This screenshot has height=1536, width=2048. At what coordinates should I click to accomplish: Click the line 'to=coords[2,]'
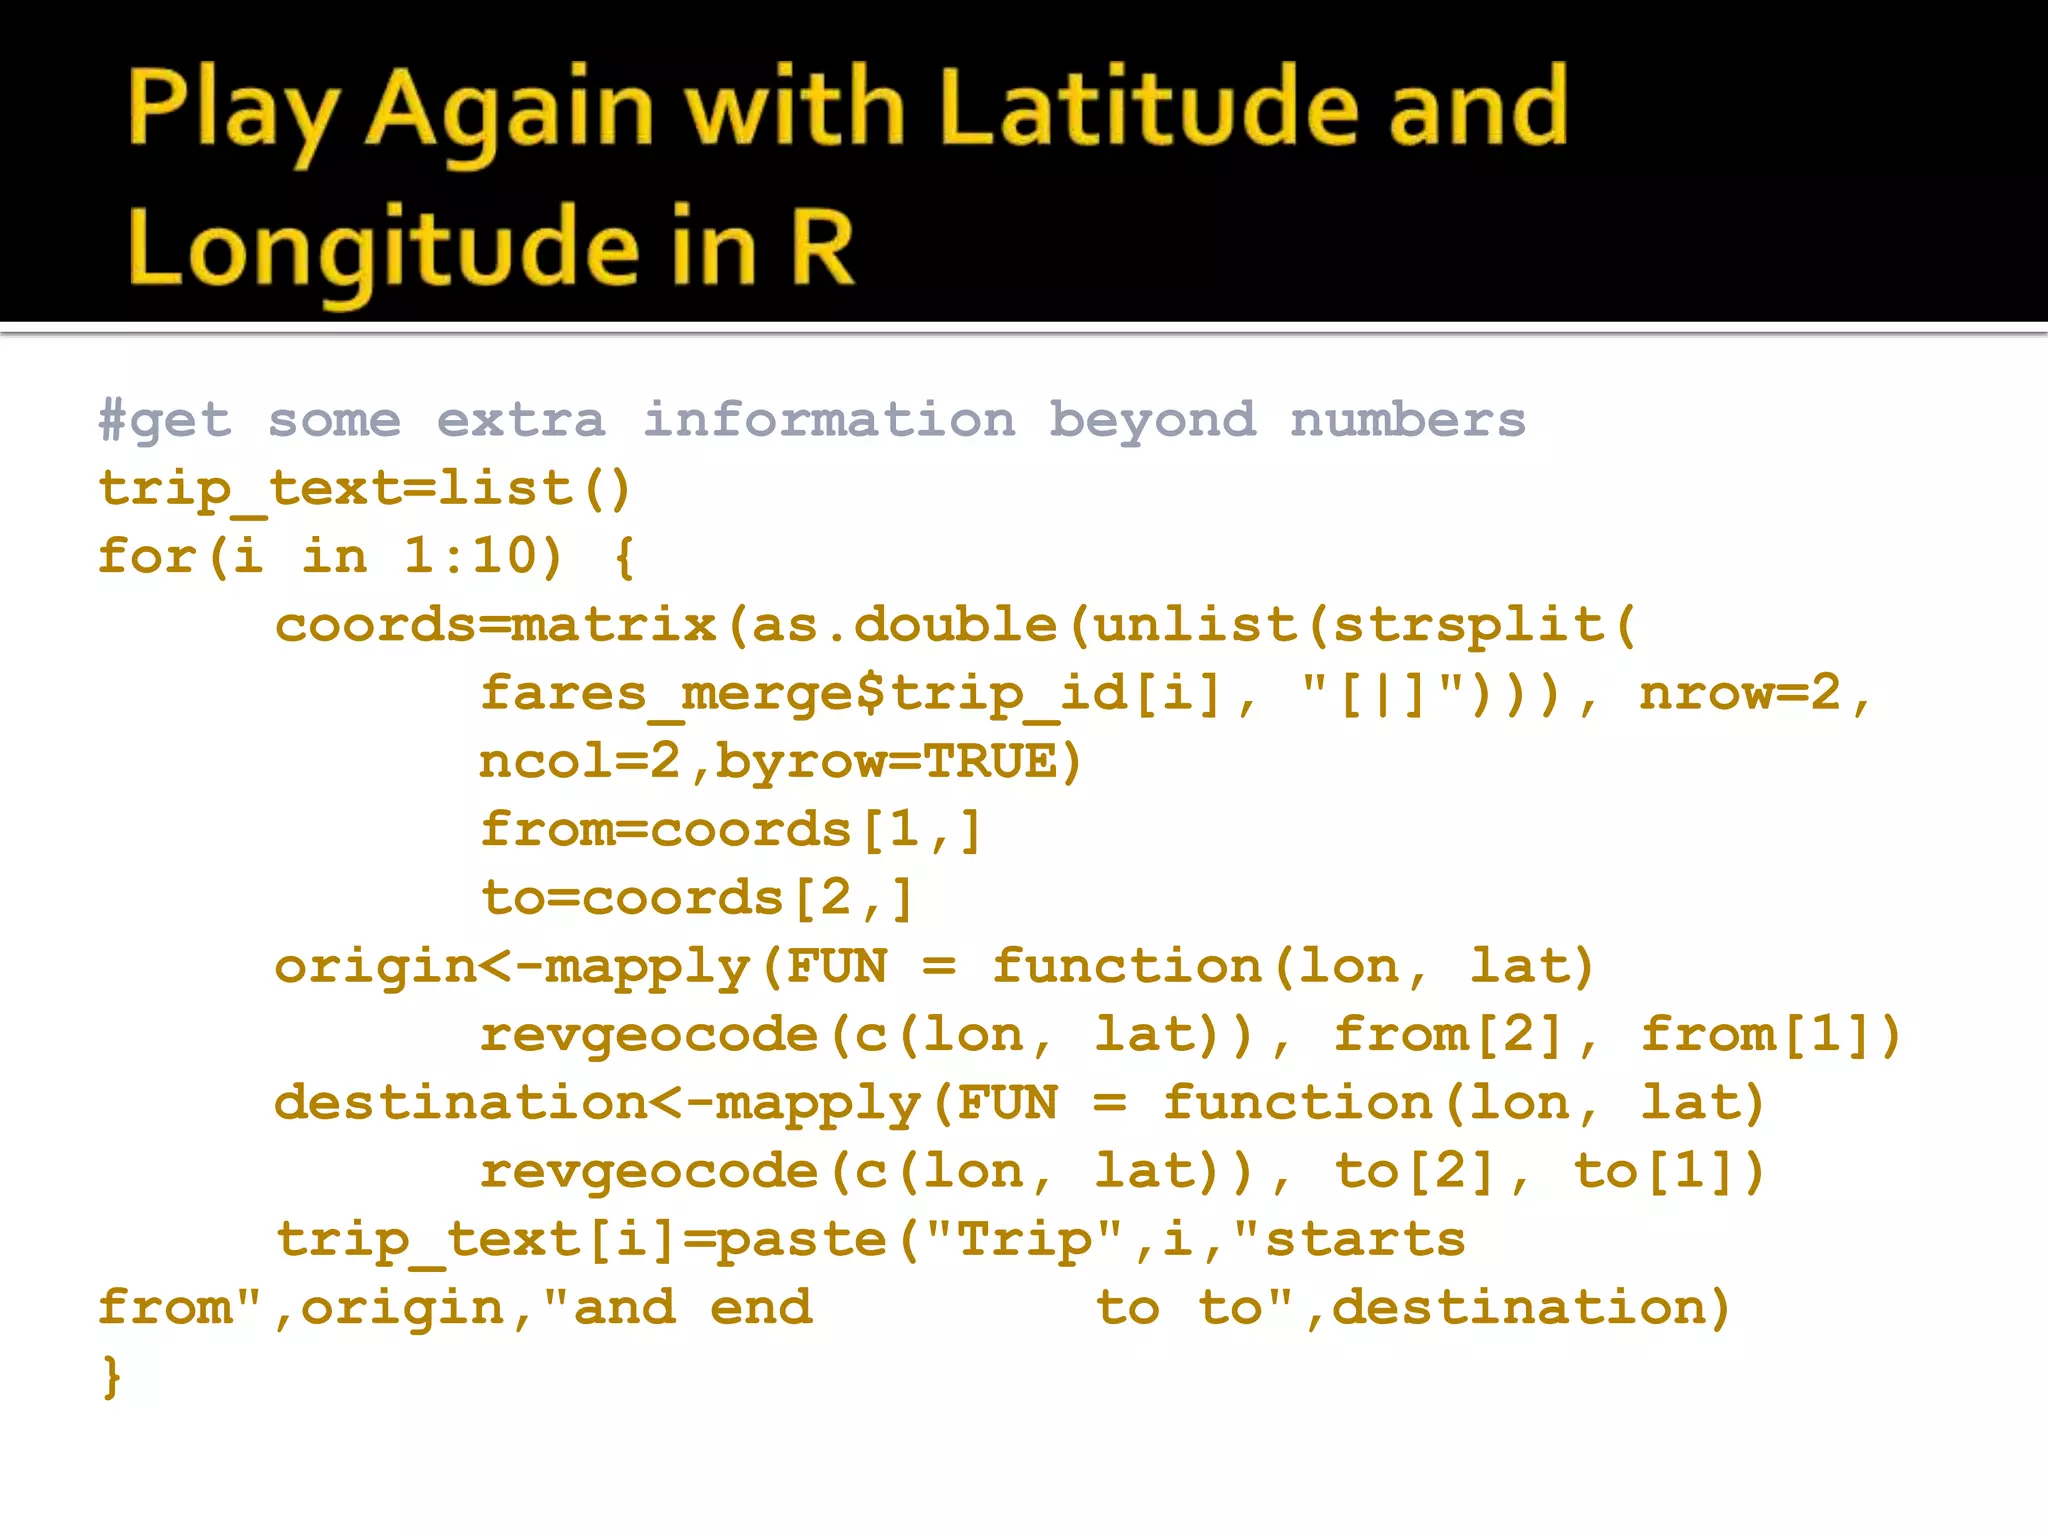697,899
